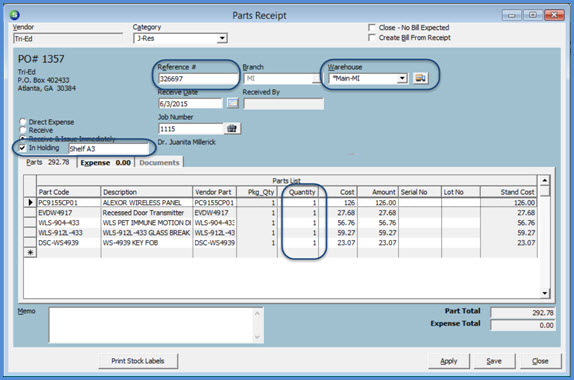Click the new row asterisk marker

[30, 253]
